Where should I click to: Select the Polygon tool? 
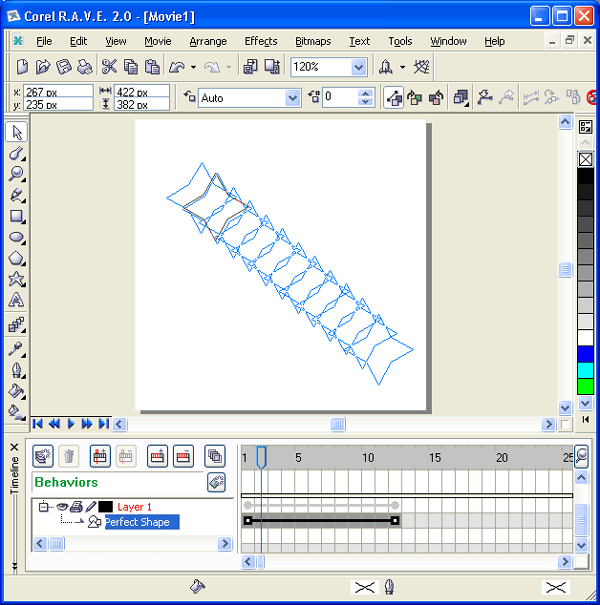[x=17, y=258]
